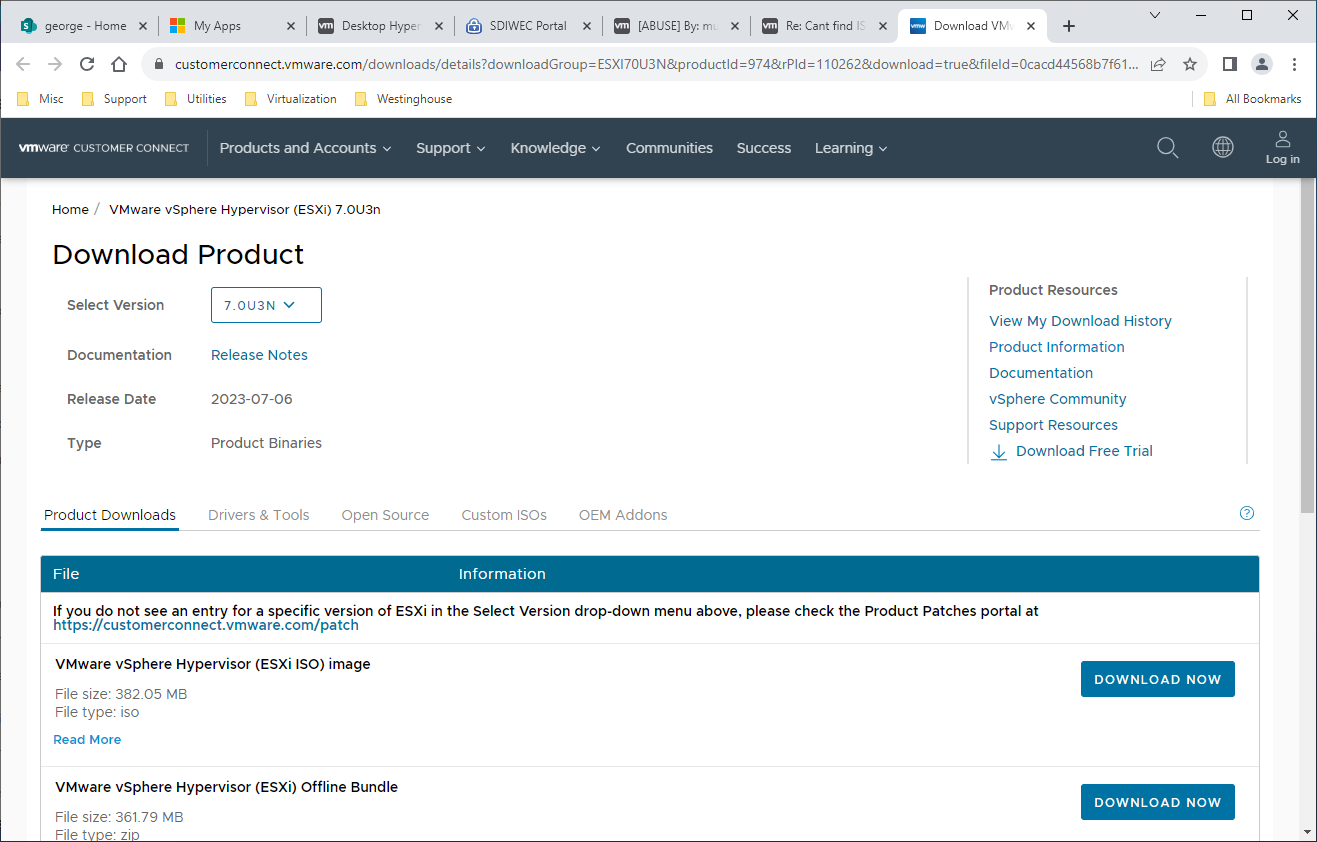
Task: Expand the Learning navigation menu
Action: 851,148
